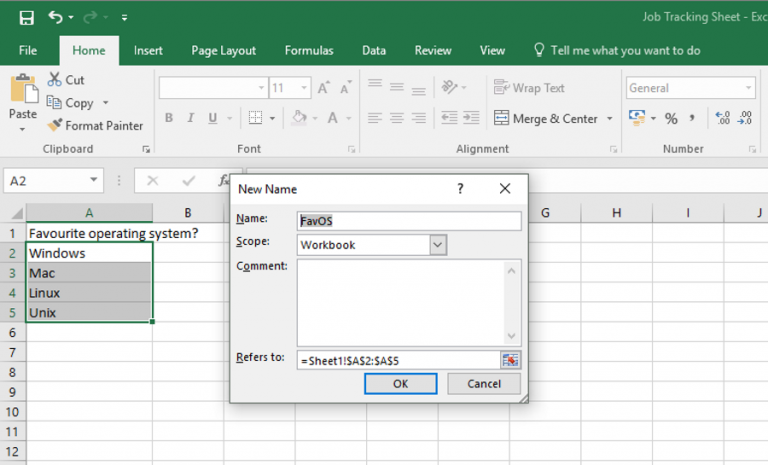Open the General number format dropdown
Screen dimensions: 768x465
748,88
